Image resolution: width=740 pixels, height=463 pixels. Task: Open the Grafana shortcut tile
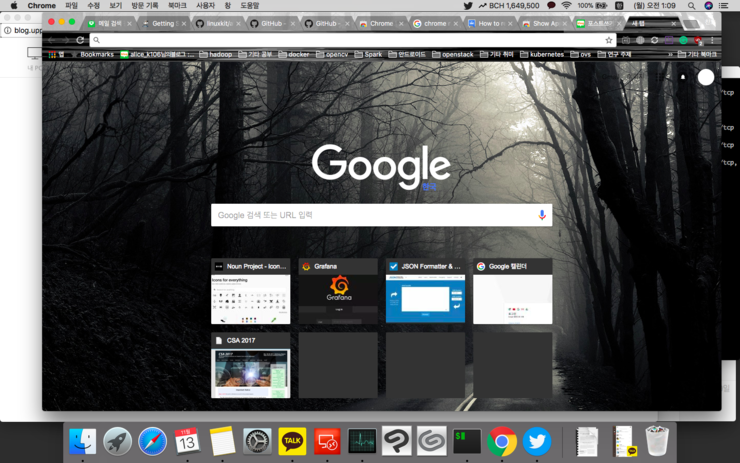point(338,291)
